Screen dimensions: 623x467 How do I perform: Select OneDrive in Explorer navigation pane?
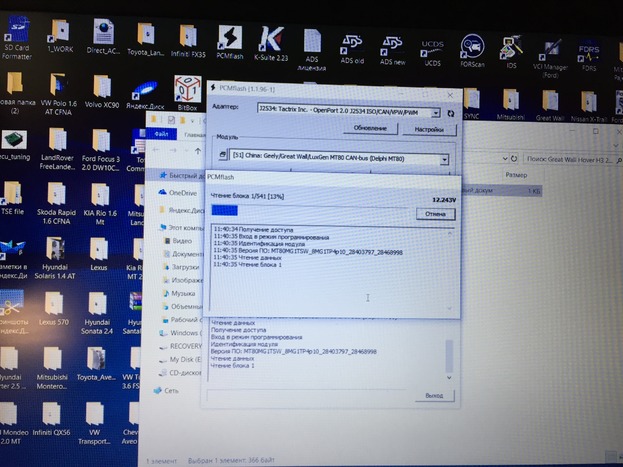[182, 192]
